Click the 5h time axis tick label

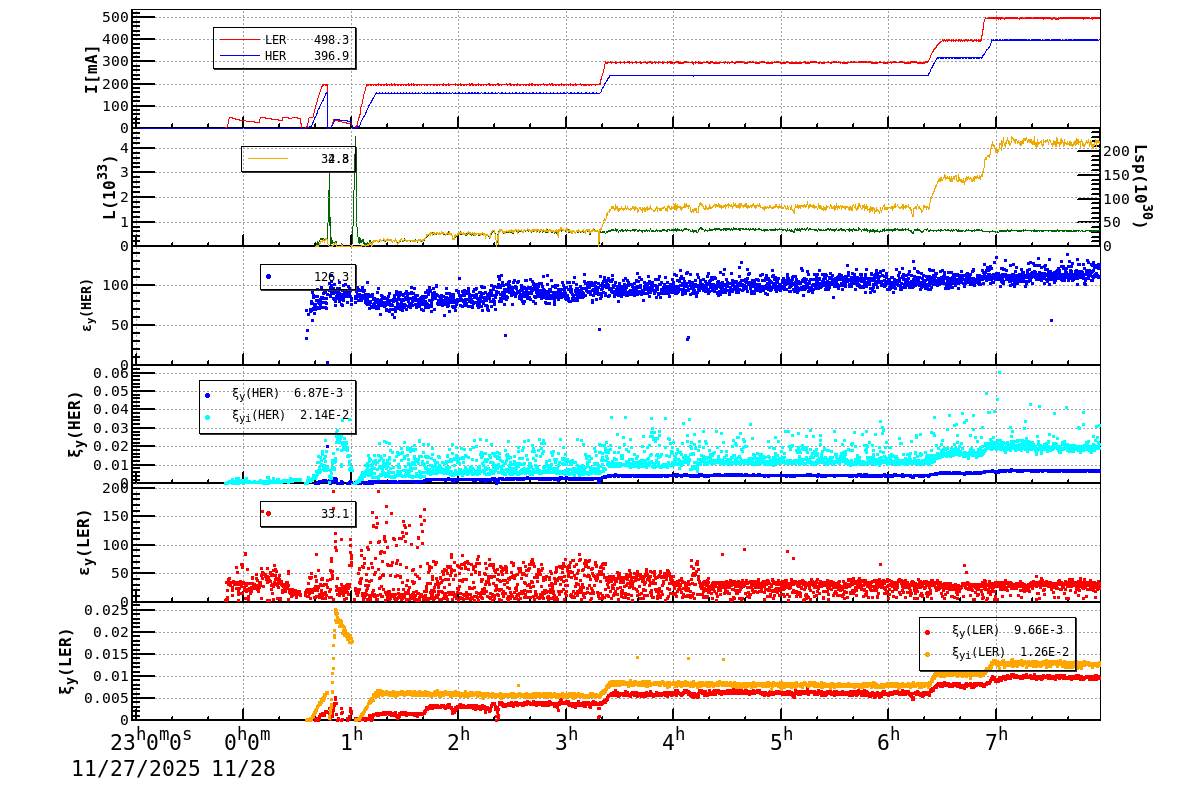[x=781, y=742]
